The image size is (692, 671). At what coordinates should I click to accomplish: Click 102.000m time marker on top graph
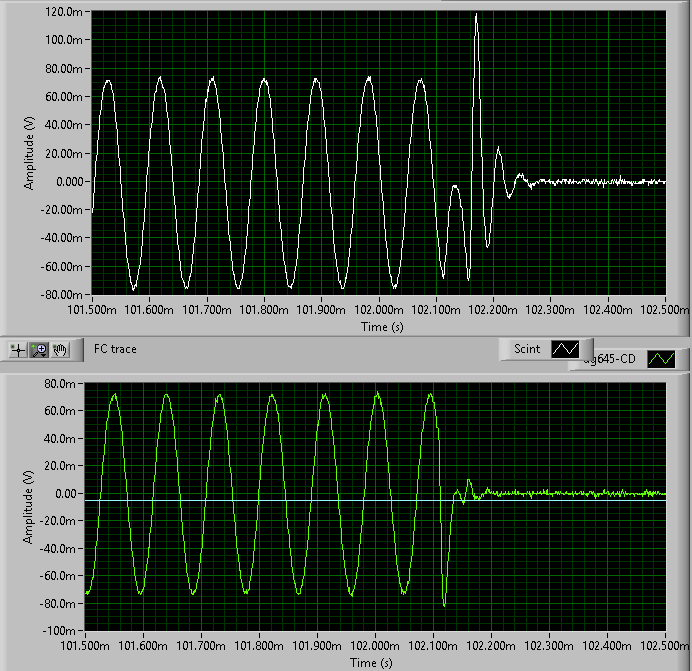coord(379,310)
